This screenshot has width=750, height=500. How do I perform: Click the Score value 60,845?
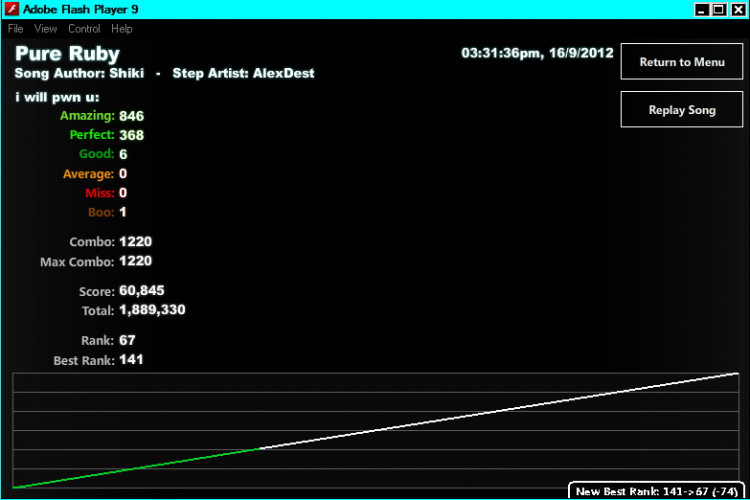142,290
